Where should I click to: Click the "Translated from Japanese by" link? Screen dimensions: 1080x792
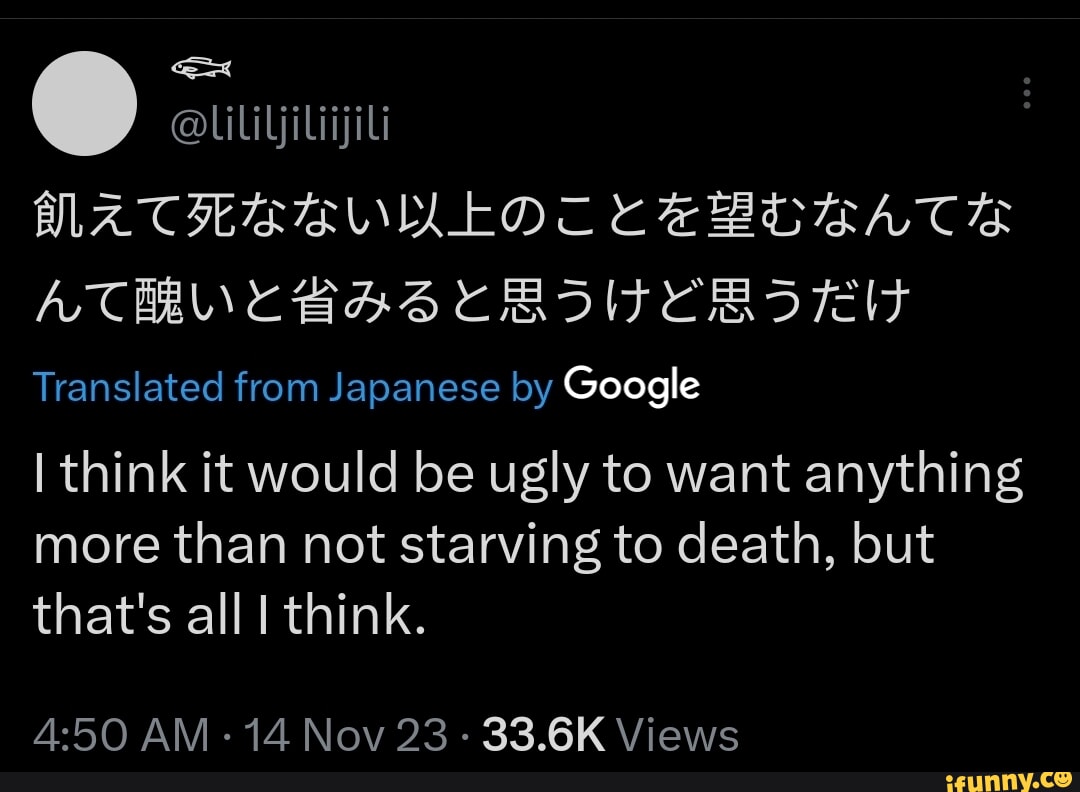292,387
